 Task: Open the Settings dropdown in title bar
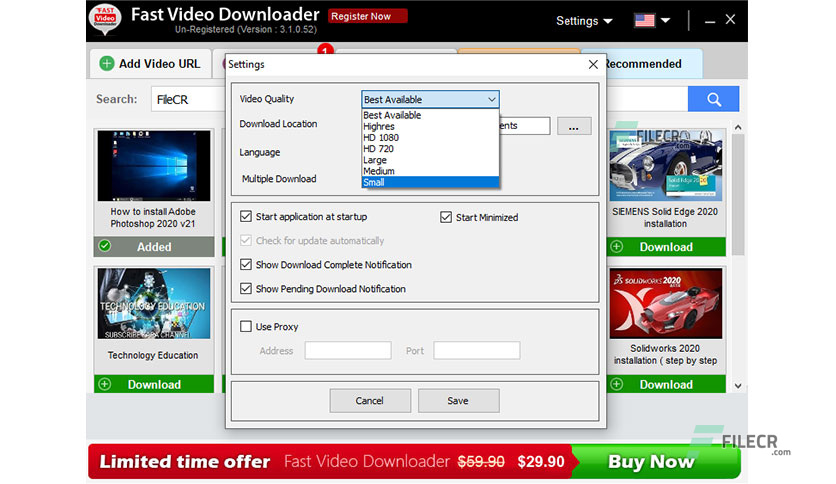[584, 21]
